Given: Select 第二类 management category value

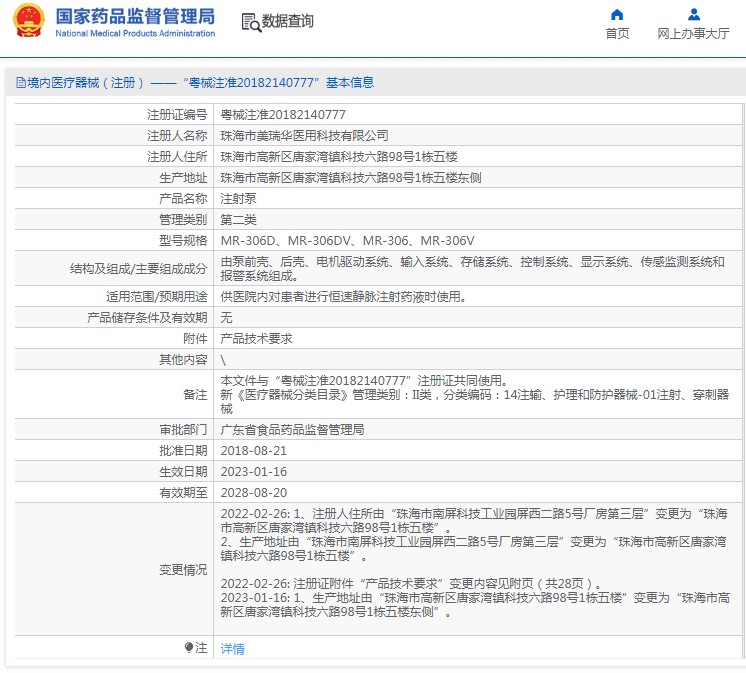Looking at the screenshot, I should [x=239, y=220].
